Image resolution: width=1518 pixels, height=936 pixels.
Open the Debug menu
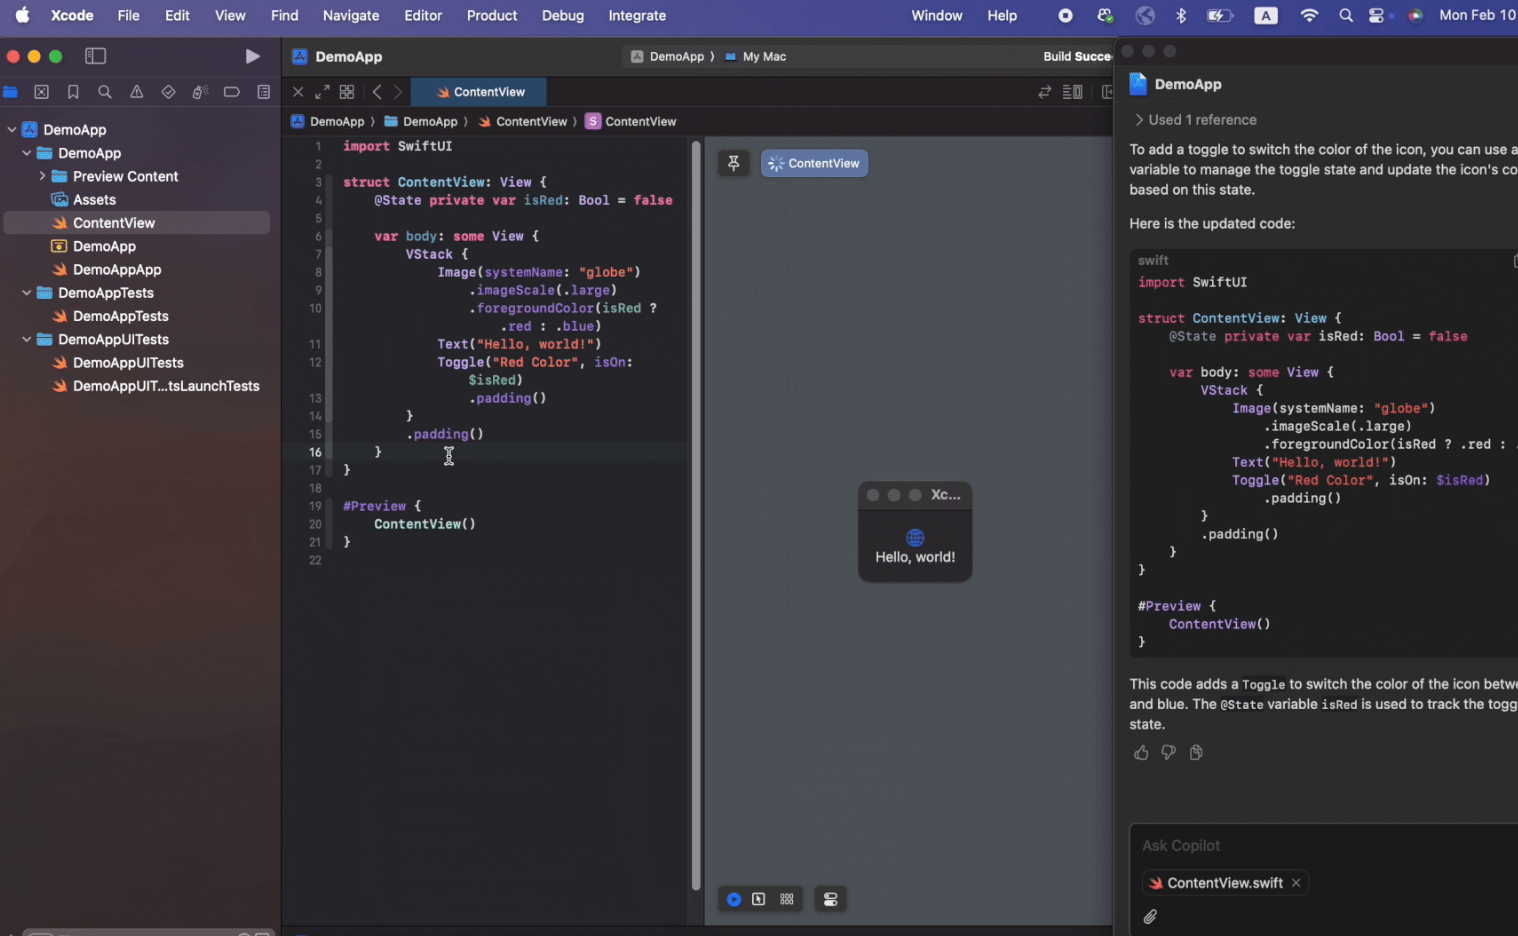tap(563, 16)
